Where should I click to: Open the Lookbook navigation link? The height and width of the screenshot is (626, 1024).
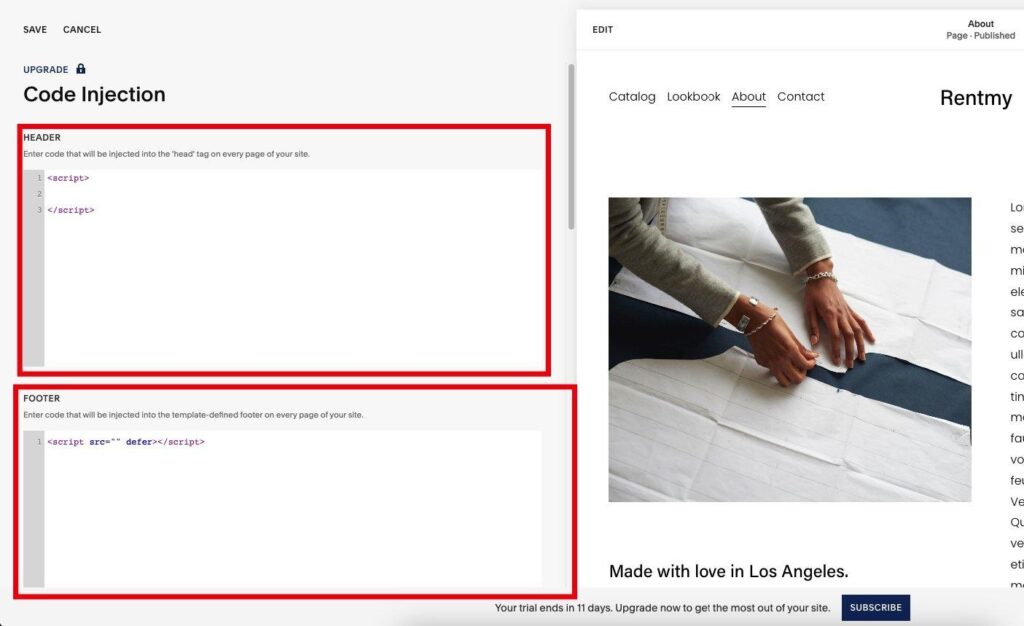tap(693, 97)
